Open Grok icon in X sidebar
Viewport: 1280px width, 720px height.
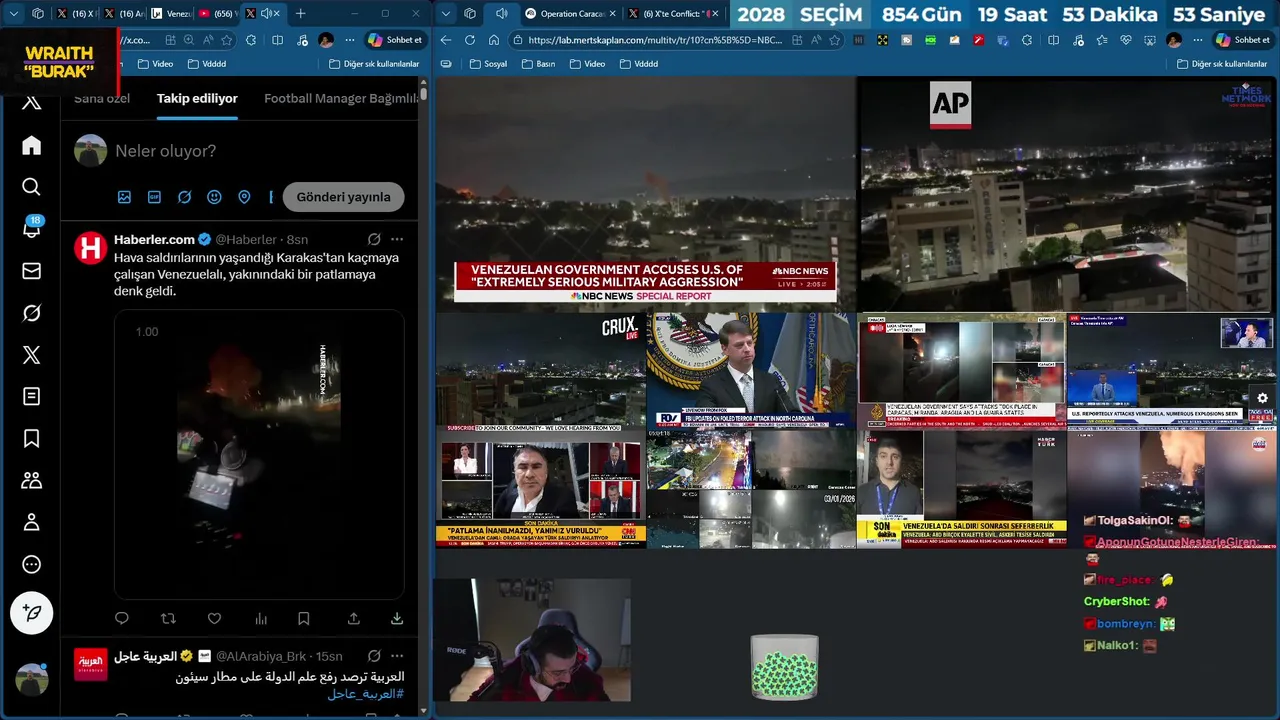(x=31, y=313)
